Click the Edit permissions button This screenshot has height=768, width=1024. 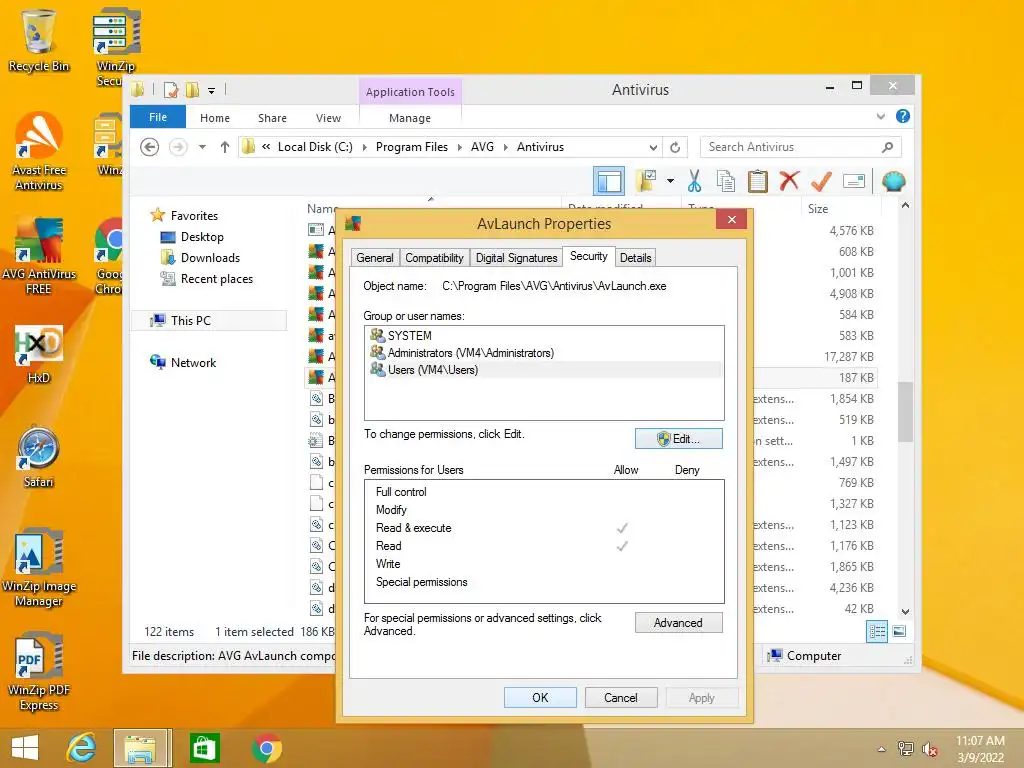click(679, 439)
